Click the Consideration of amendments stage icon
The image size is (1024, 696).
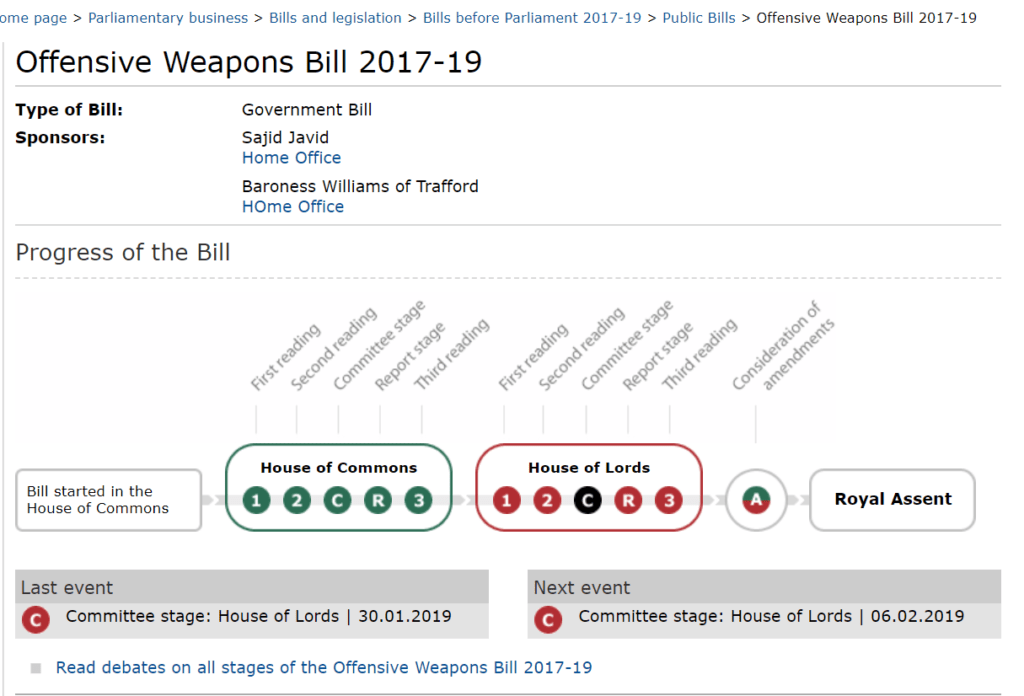pos(756,500)
